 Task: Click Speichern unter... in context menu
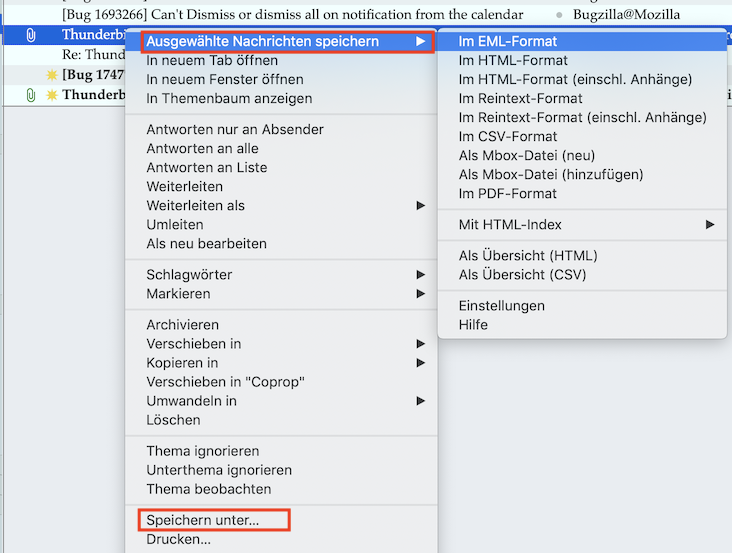click(203, 521)
